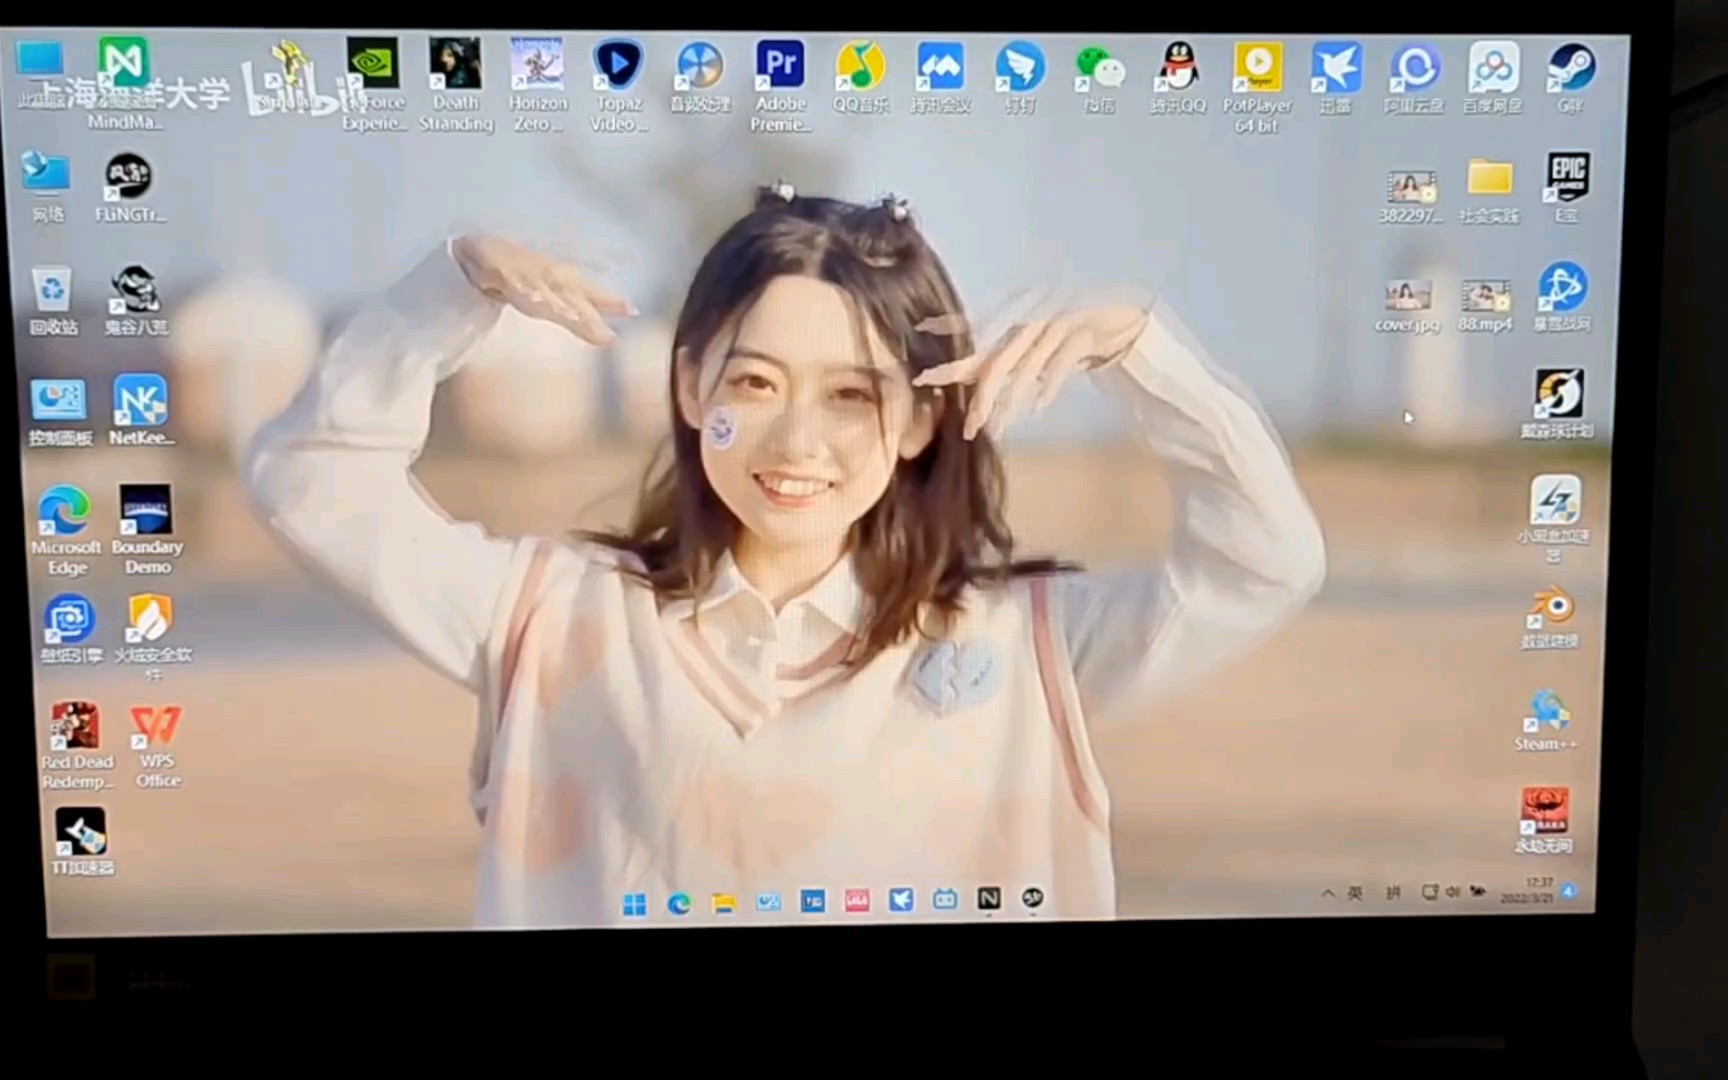Viewport: 1728px width, 1080px height.
Task: Open the GeForce Experience shortcut
Action: [x=373, y=84]
